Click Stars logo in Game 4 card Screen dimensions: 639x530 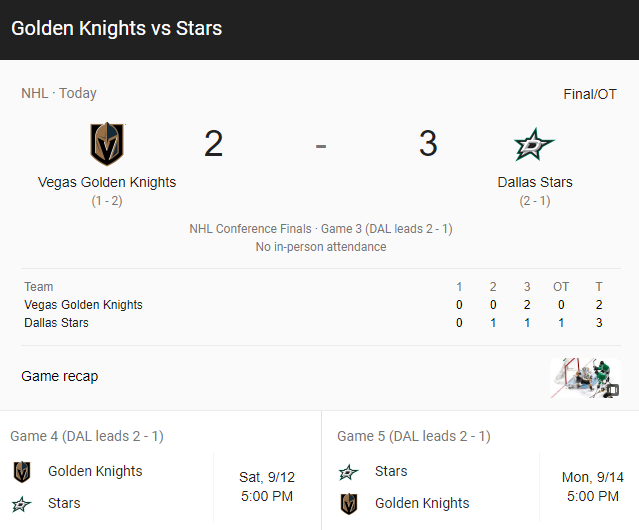pos(22,504)
